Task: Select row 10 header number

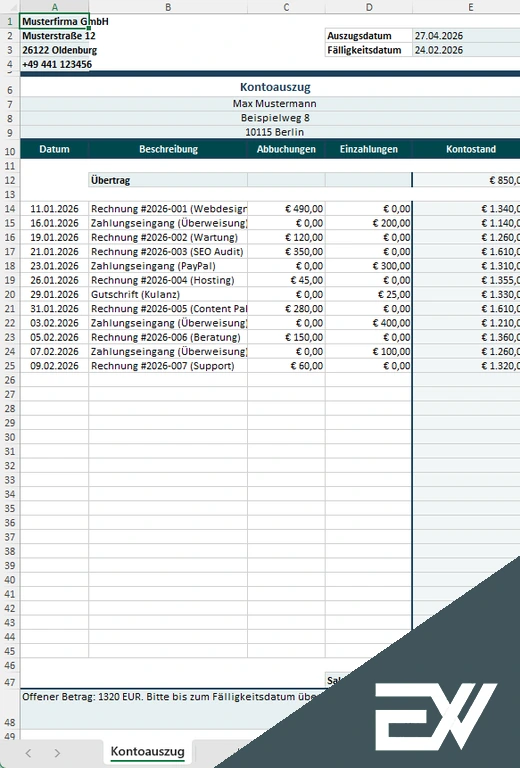Action: point(10,150)
